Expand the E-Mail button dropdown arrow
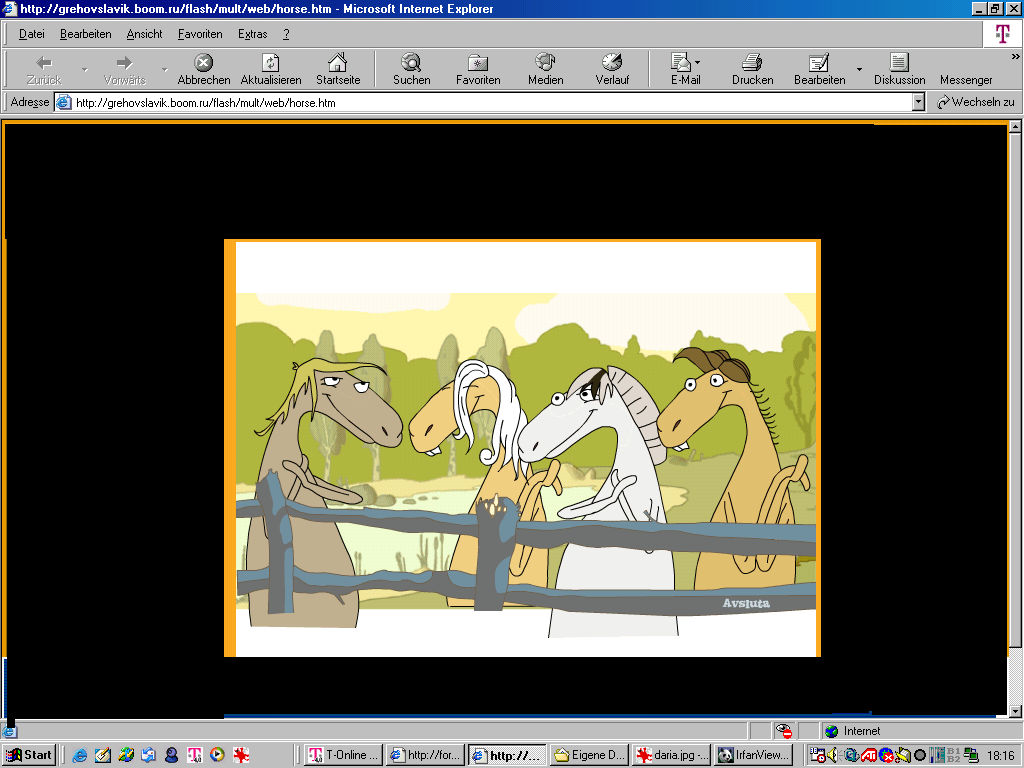 (697, 62)
